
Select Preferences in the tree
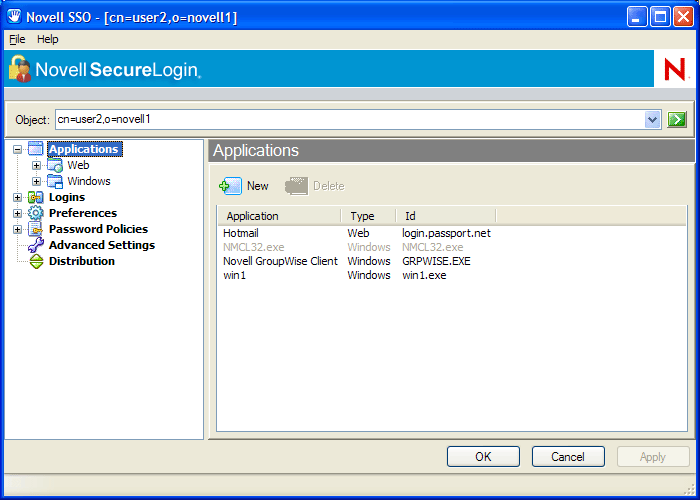pos(83,213)
